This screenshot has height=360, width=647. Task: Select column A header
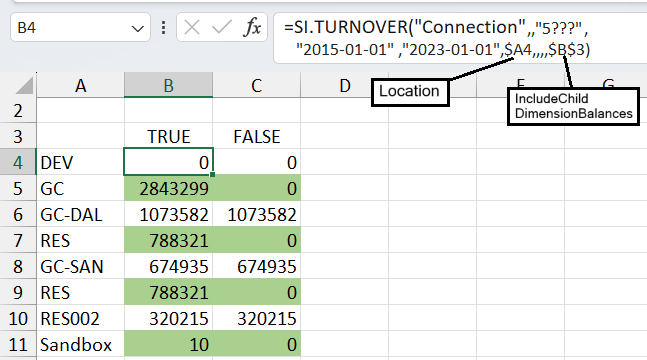click(80, 85)
